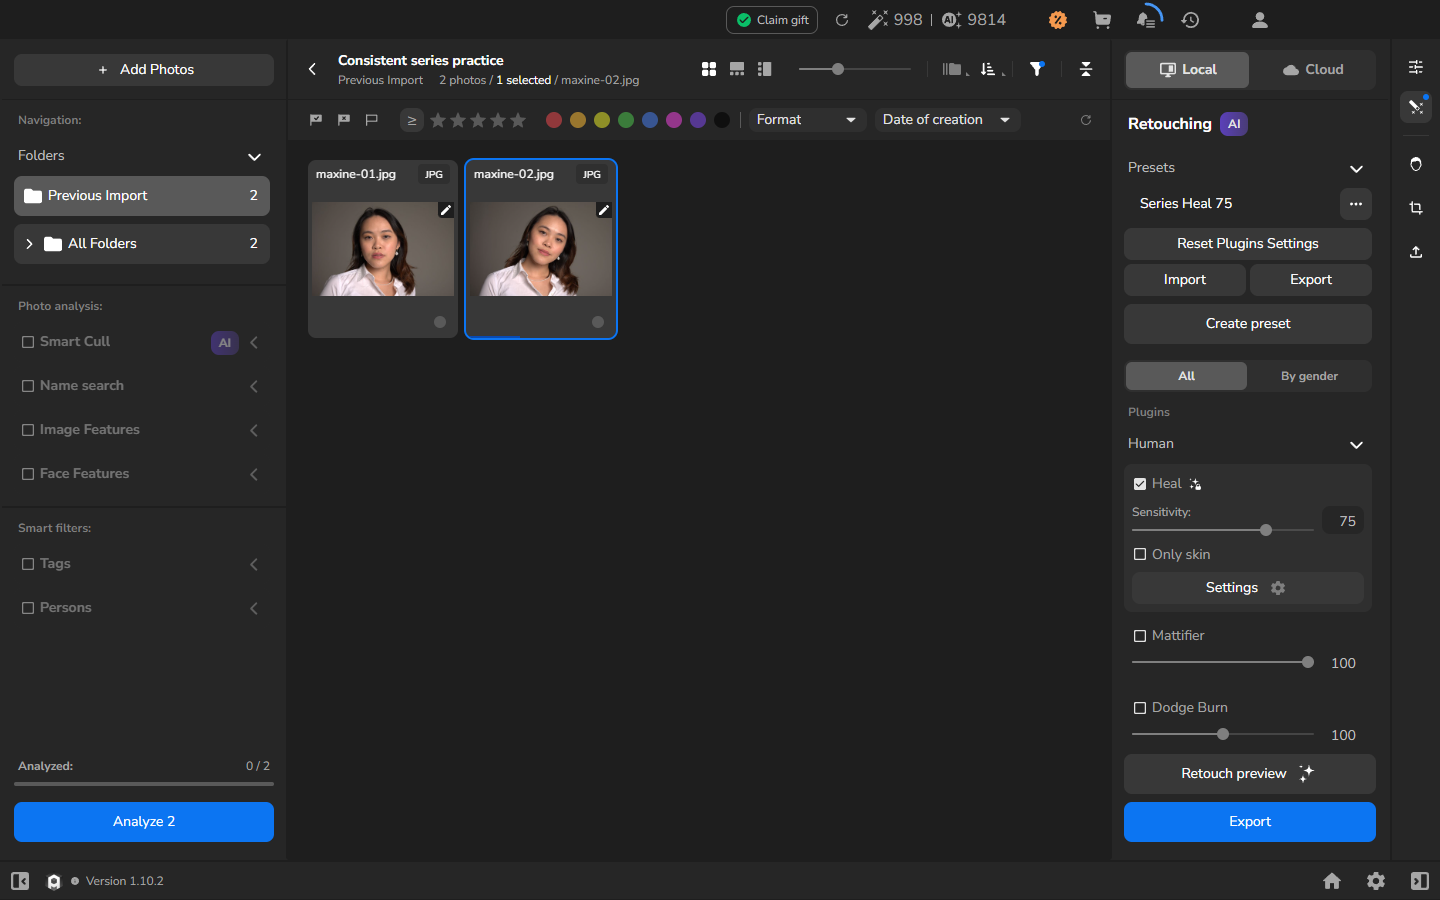Enable the Smart Cull checkbox
Viewport: 1440px width, 900px height.
point(28,342)
